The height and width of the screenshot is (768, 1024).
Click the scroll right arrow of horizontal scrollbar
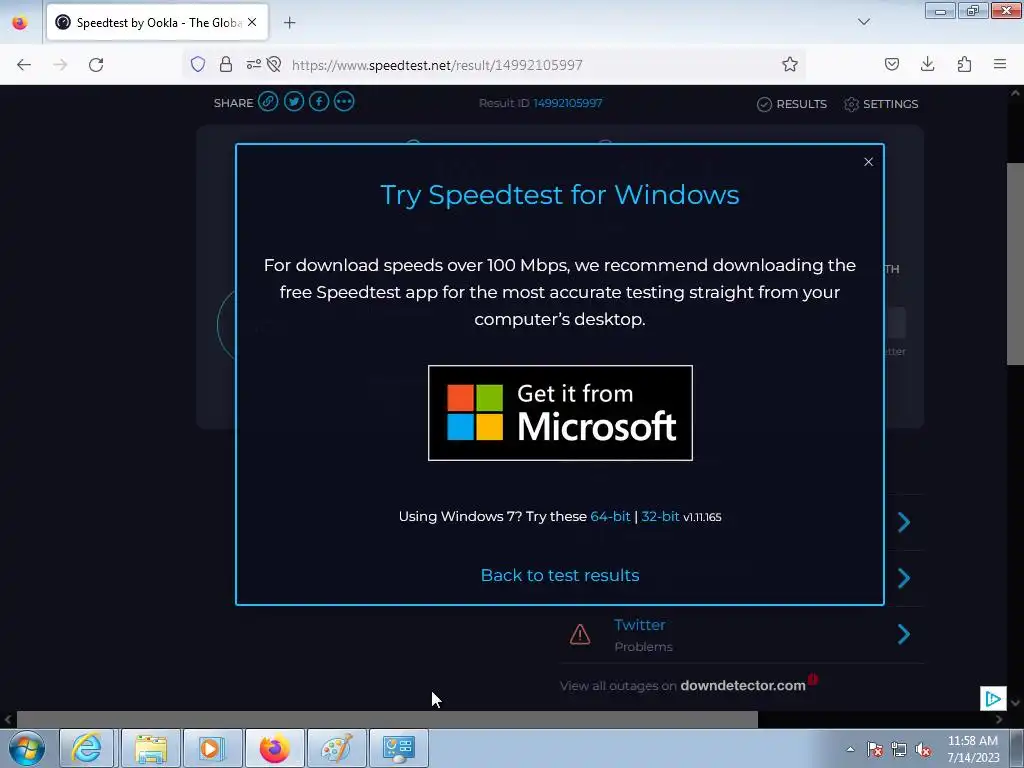[999, 720]
